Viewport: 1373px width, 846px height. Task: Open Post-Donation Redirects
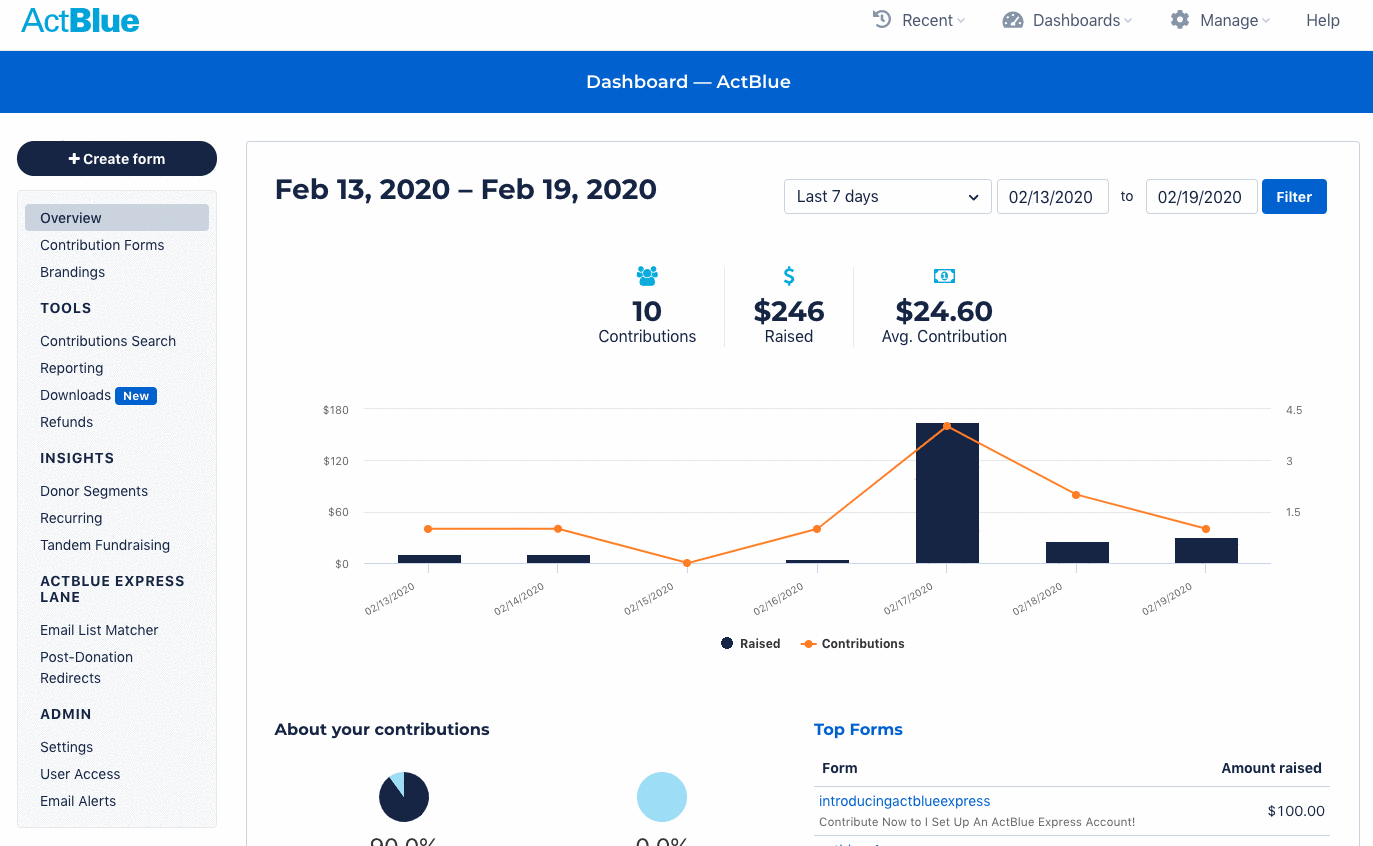[86, 667]
